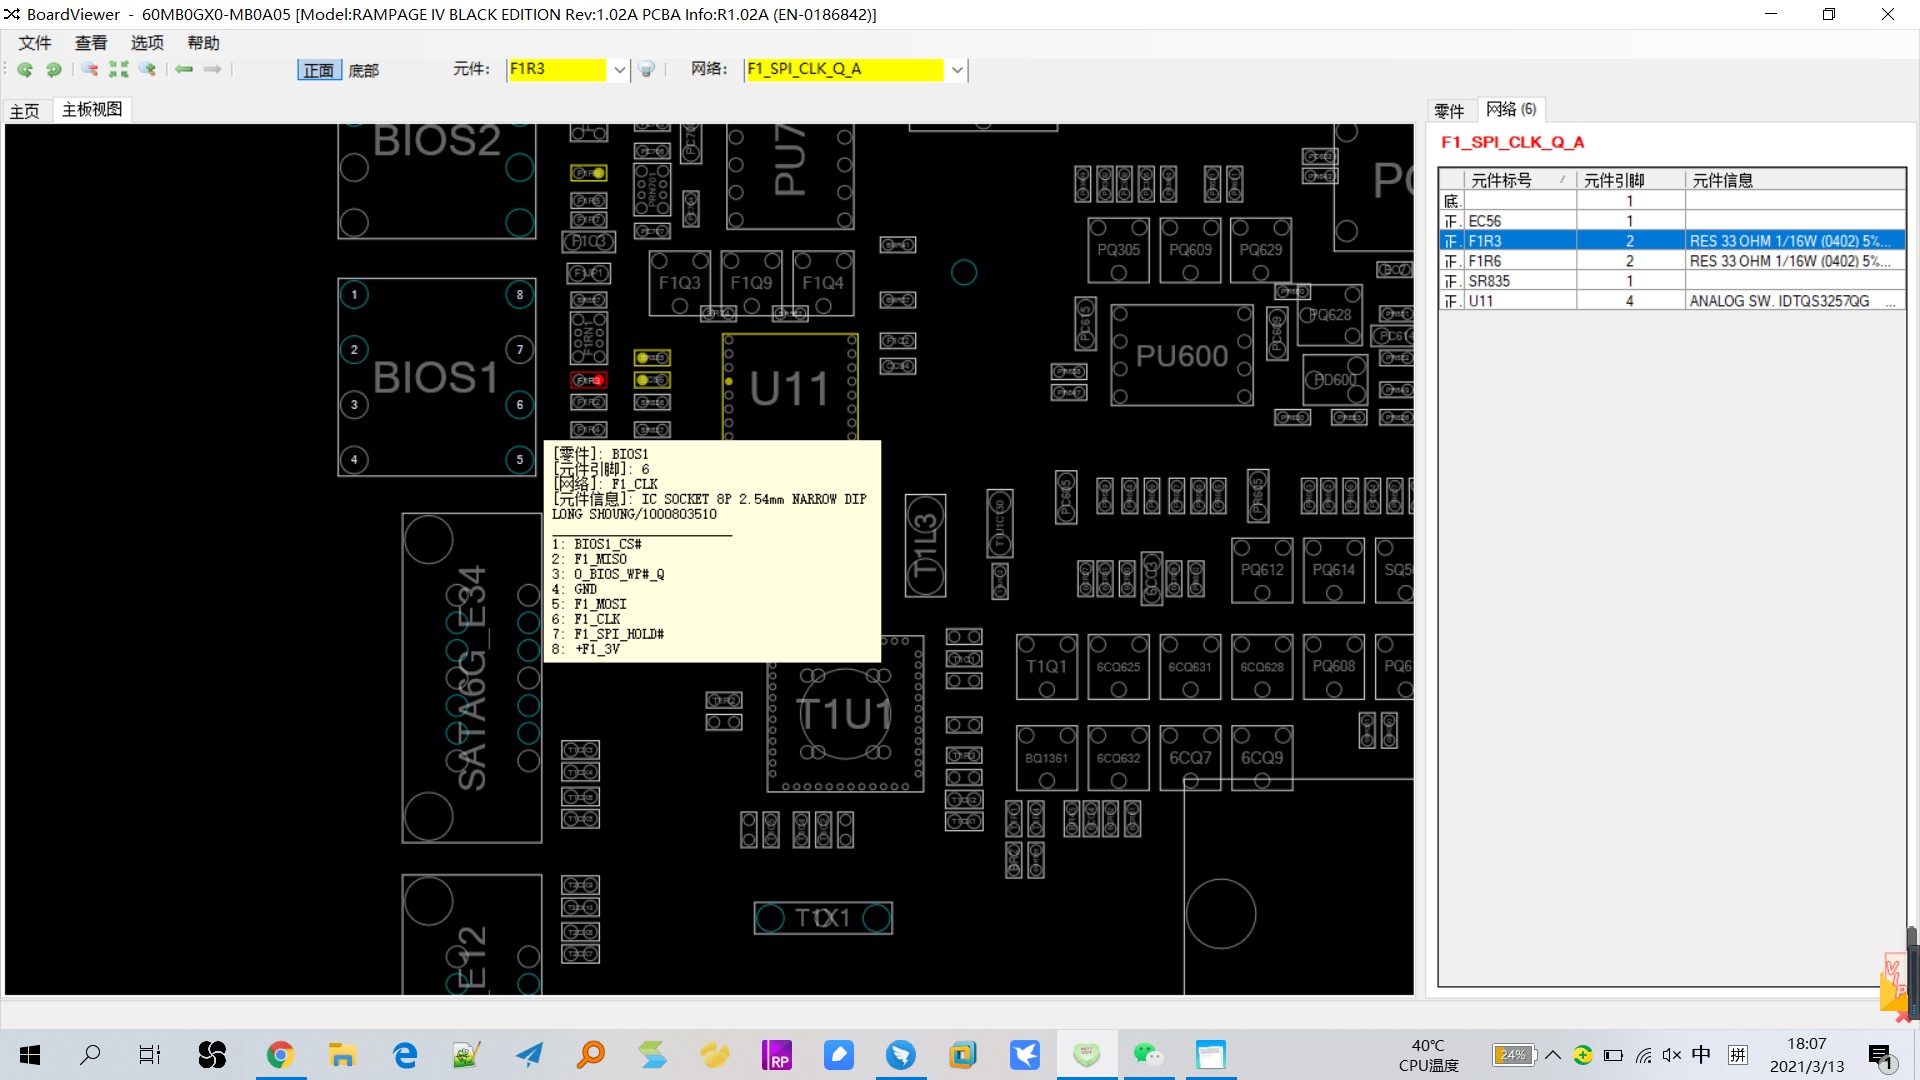The height and width of the screenshot is (1080, 1920).
Task: Open WeChat from taskbar
Action: pyautogui.click(x=1148, y=1055)
